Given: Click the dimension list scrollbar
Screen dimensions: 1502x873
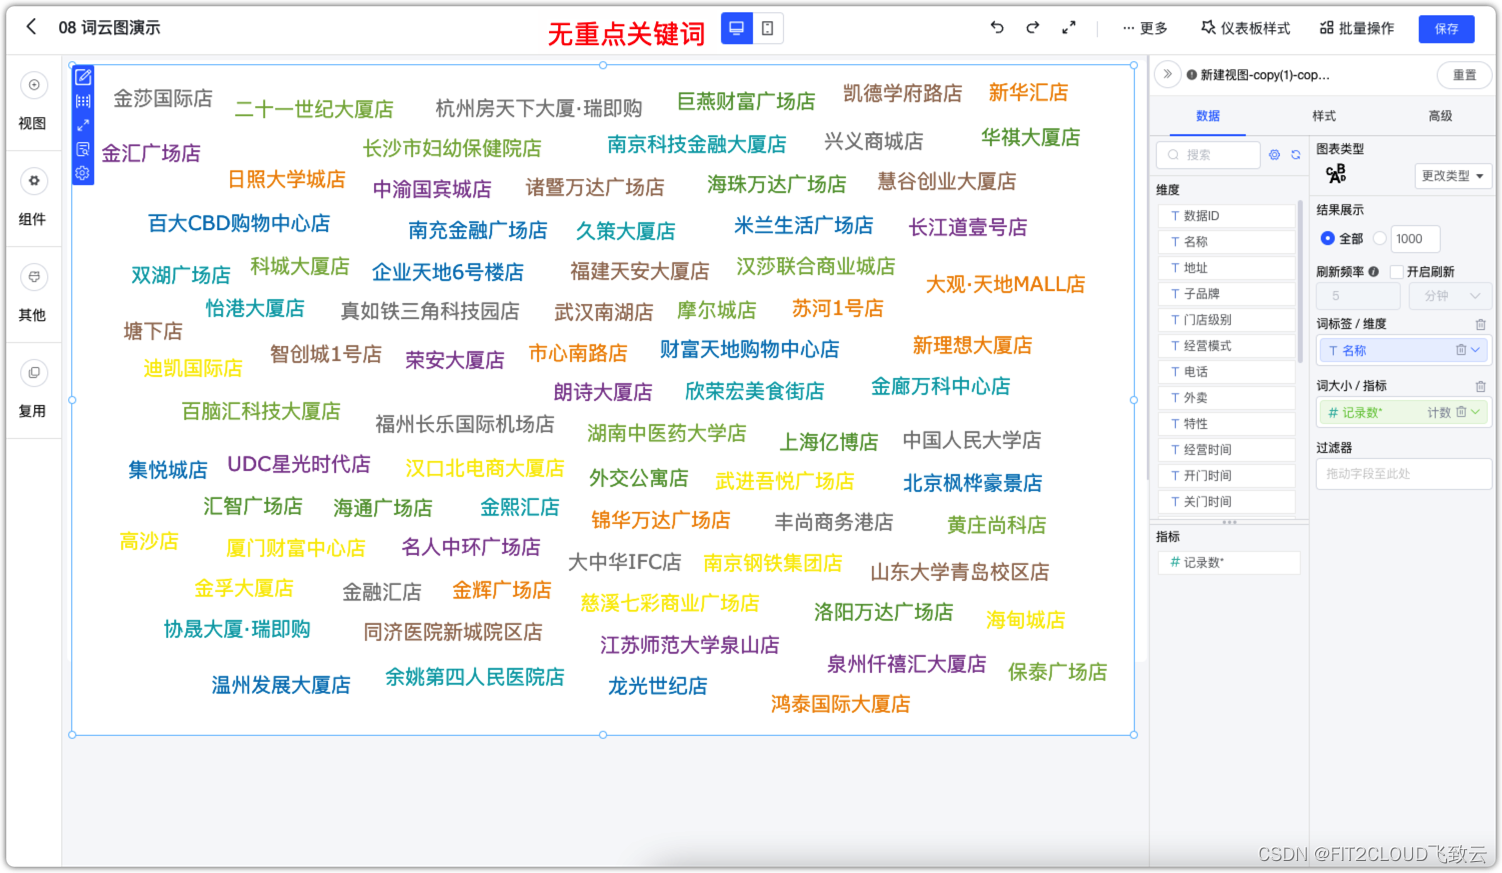Looking at the screenshot, I should [1300, 281].
